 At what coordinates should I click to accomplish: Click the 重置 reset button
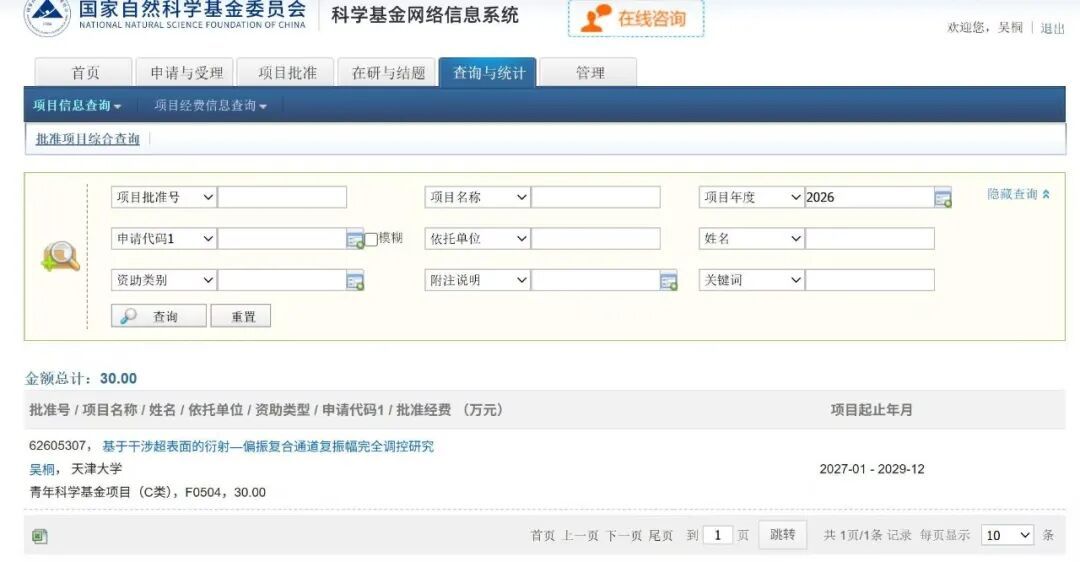point(240,316)
